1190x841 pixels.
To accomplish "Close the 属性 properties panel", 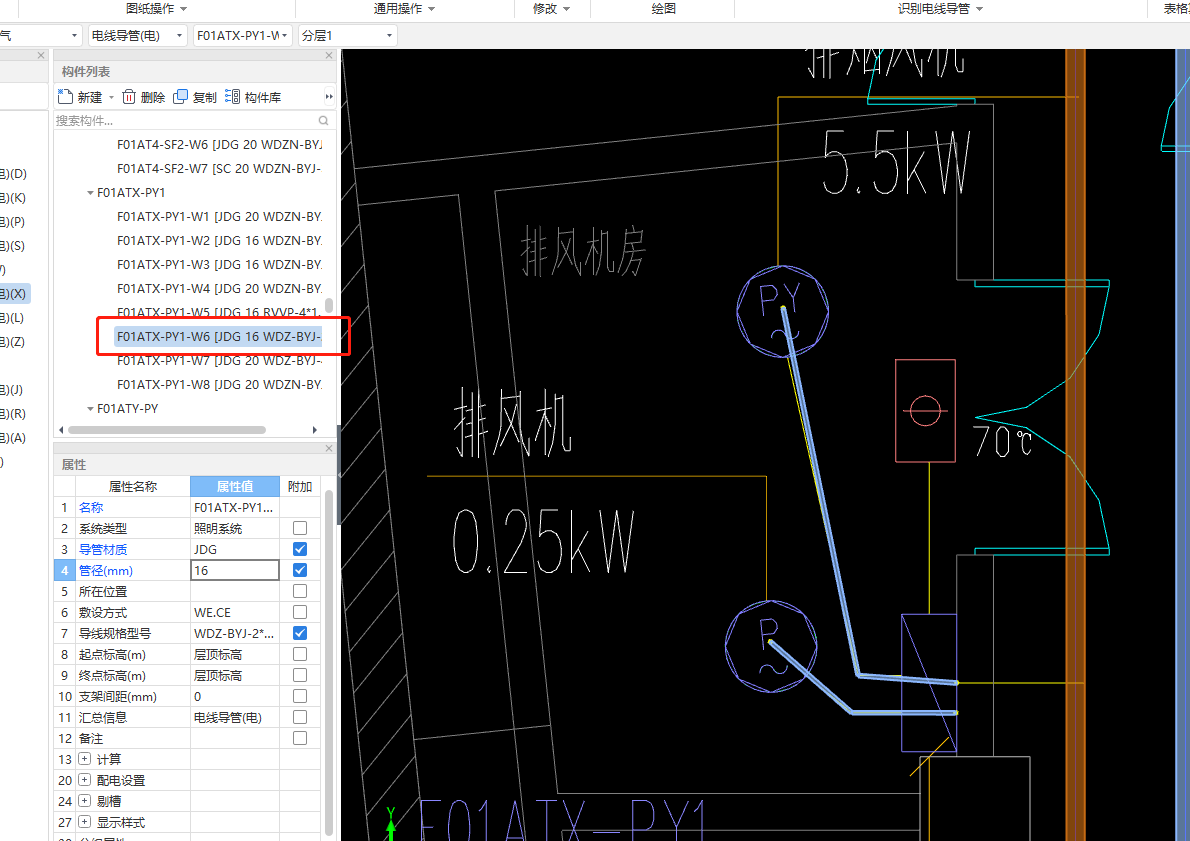I will [329, 449].
